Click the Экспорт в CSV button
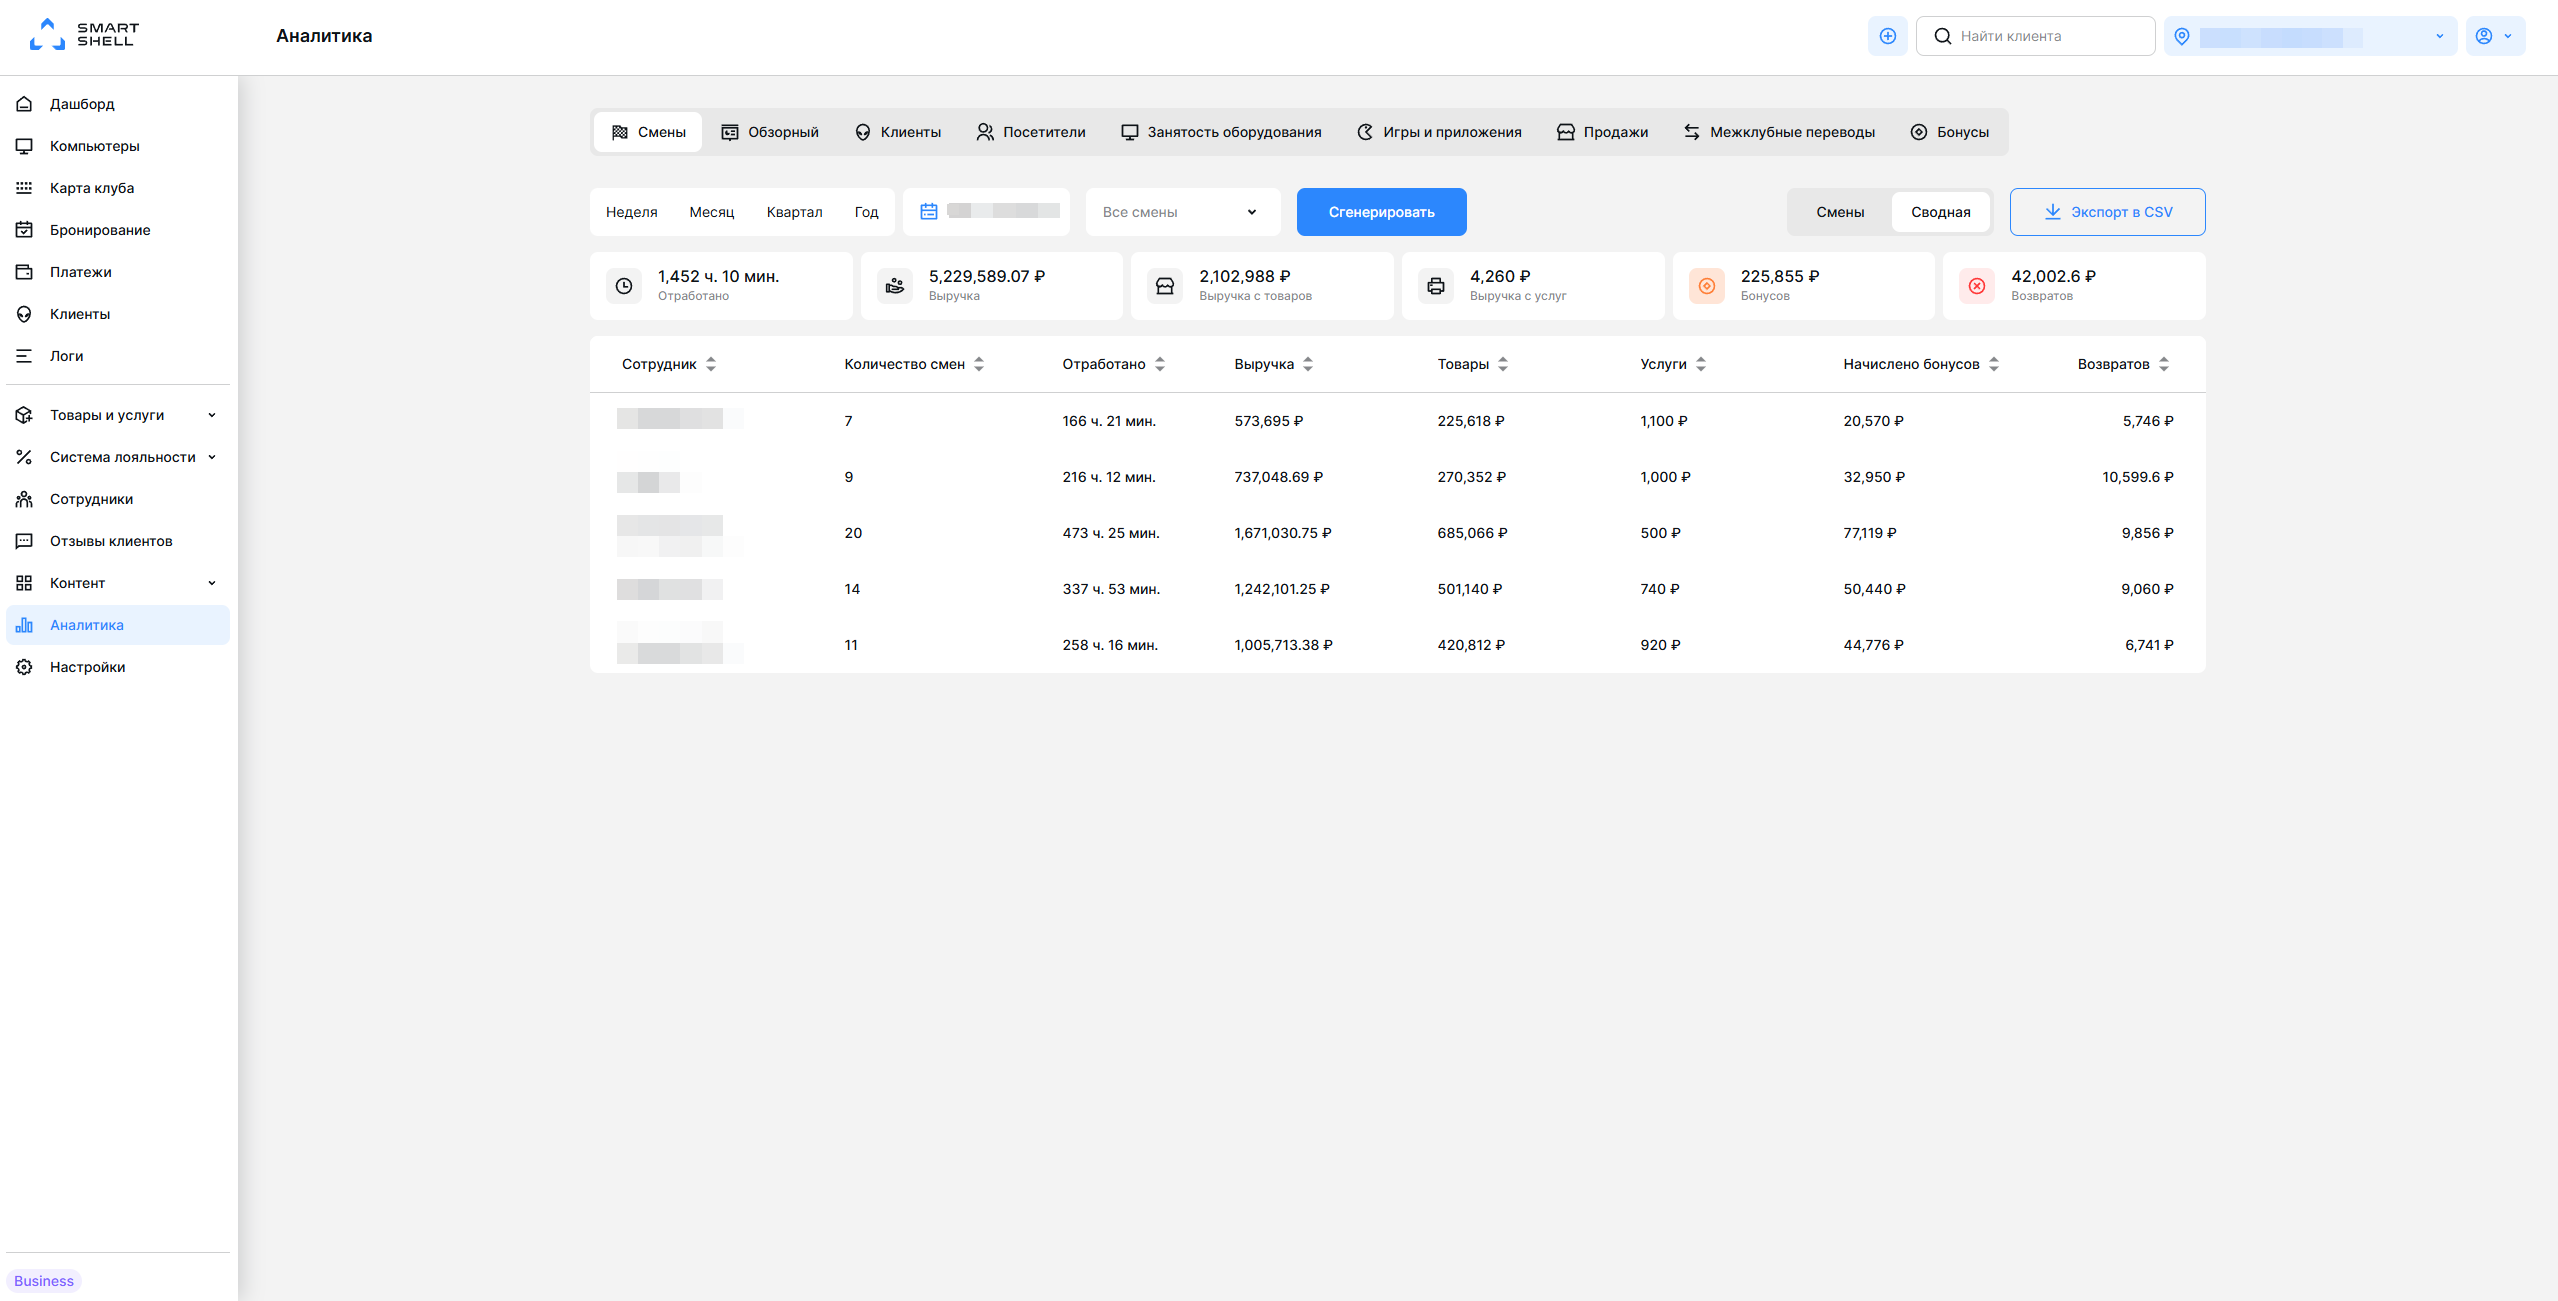Viewport: 2558px width, 1301px height. point(2107,212)
